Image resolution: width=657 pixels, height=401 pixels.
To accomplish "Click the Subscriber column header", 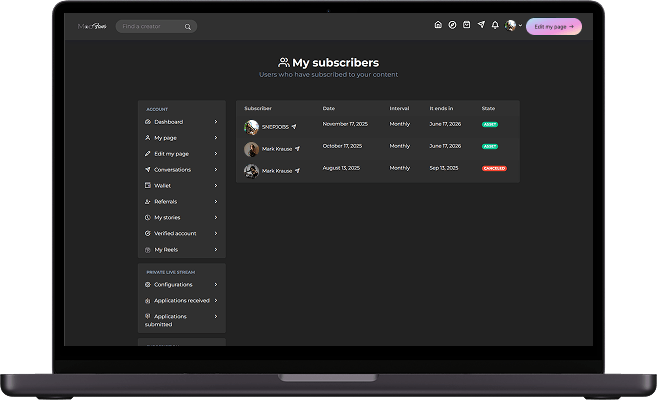I will click(258, 108).
